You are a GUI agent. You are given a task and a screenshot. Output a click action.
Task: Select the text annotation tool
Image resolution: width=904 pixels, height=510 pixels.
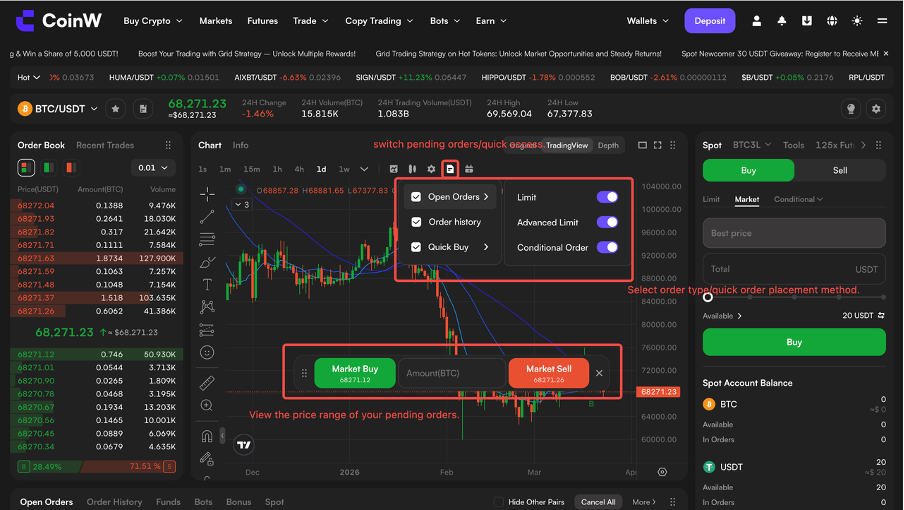tap(207, 284)
